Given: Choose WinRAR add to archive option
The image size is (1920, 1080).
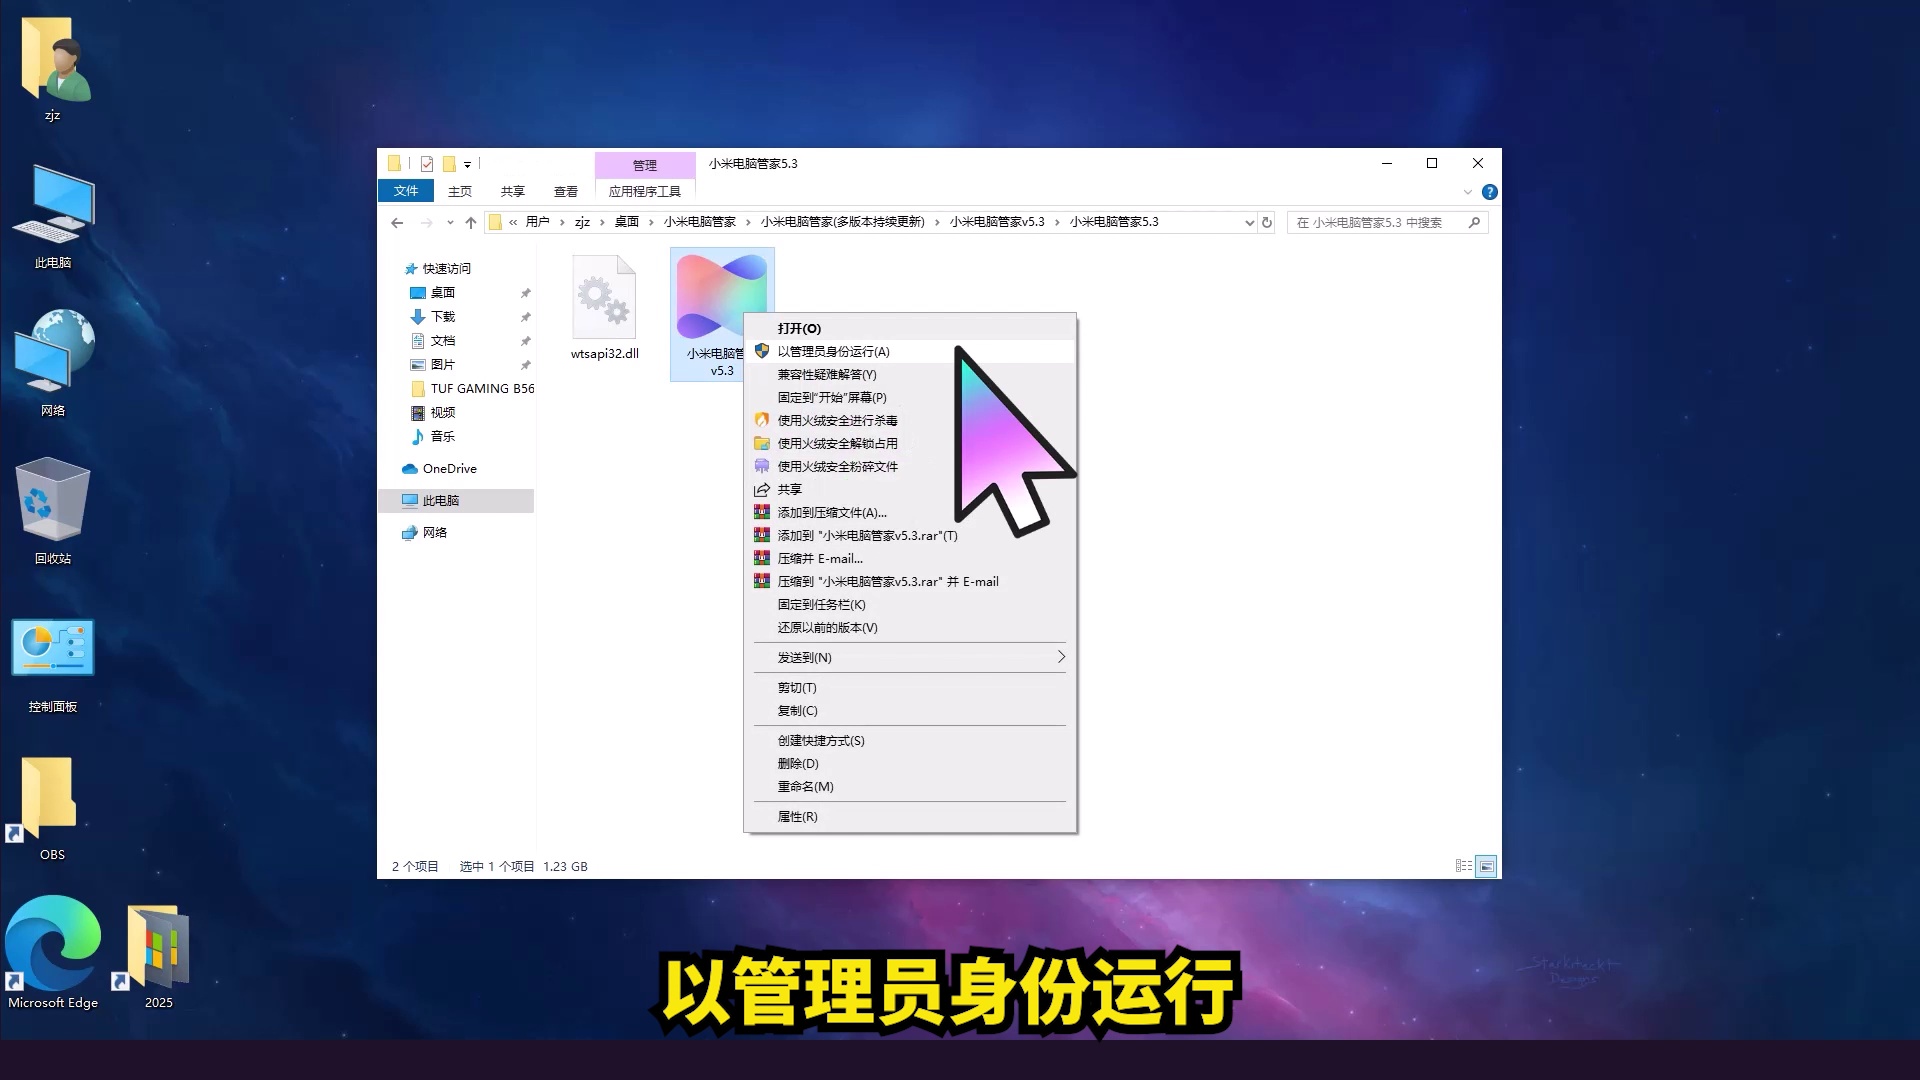Looking at the screenshot, I should click(x=831, y=513).
